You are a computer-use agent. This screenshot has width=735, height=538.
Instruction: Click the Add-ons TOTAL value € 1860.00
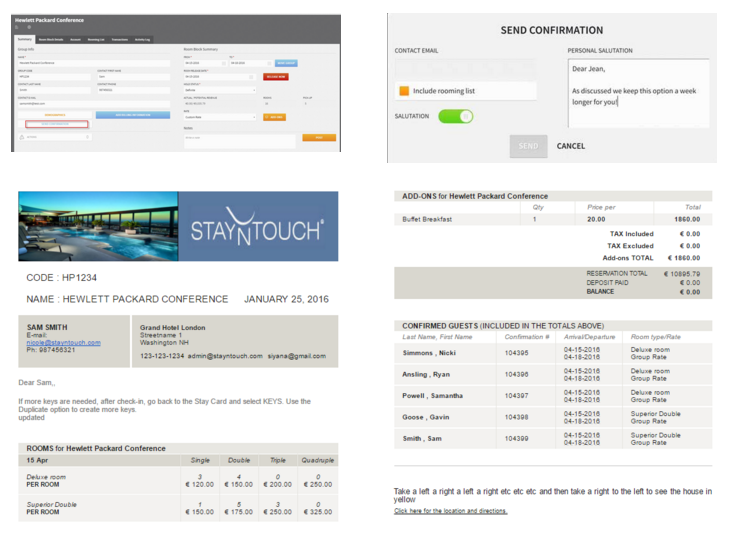(x=684, y=258)
